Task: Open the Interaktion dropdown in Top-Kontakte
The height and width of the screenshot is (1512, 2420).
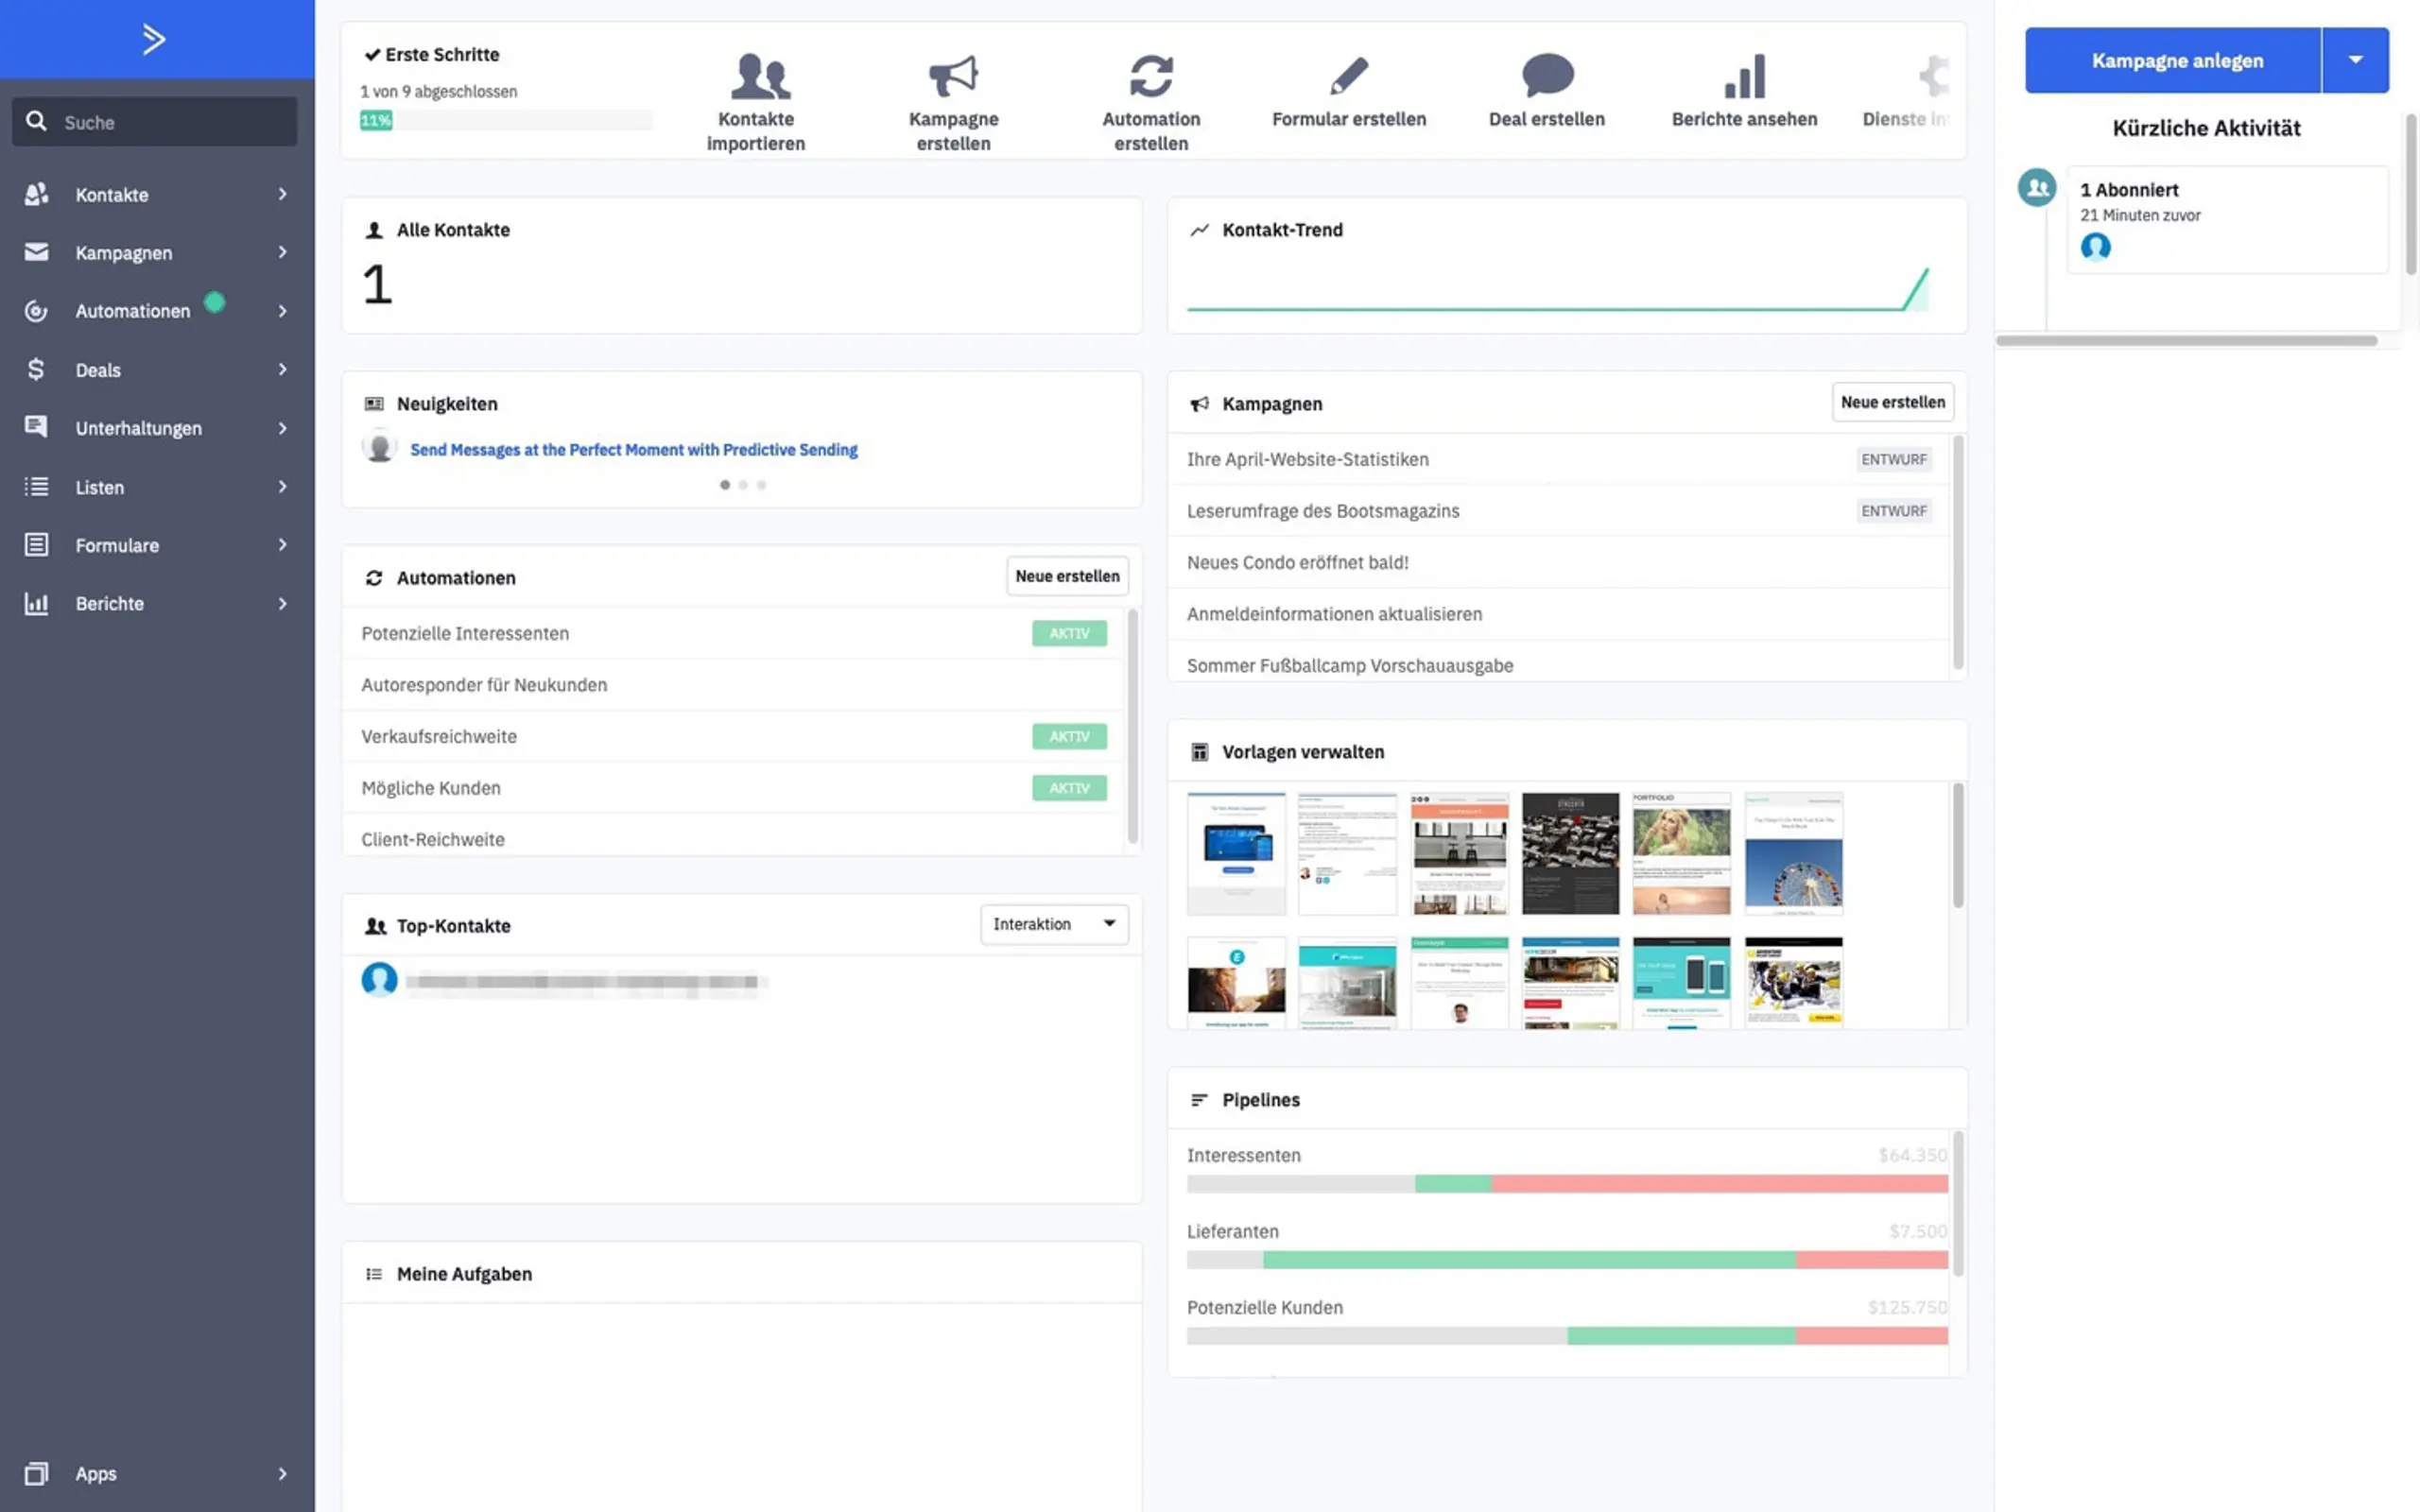Action: point(1052,923)
